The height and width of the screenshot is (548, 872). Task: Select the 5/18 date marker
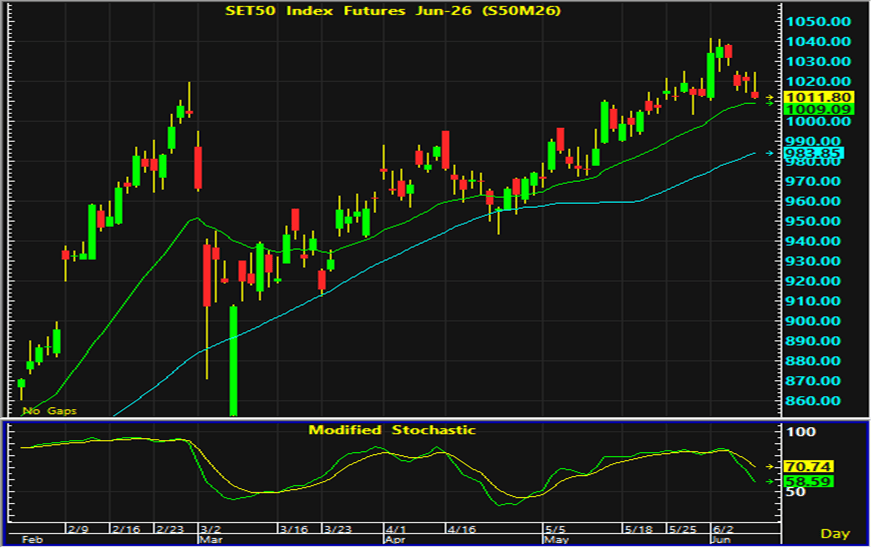click(638, 529)
